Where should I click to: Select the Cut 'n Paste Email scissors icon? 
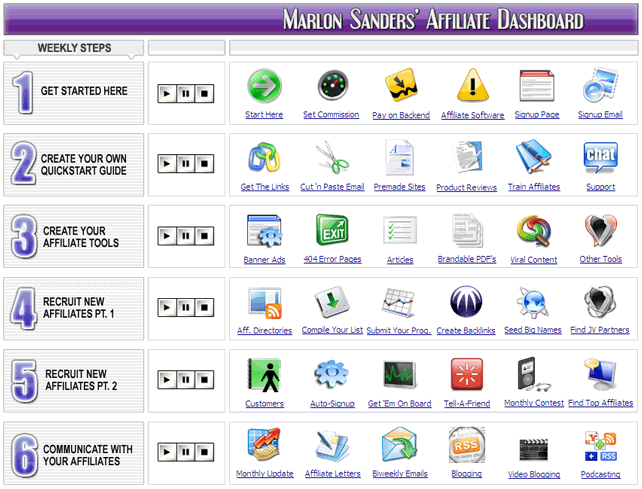pos(332,158)
